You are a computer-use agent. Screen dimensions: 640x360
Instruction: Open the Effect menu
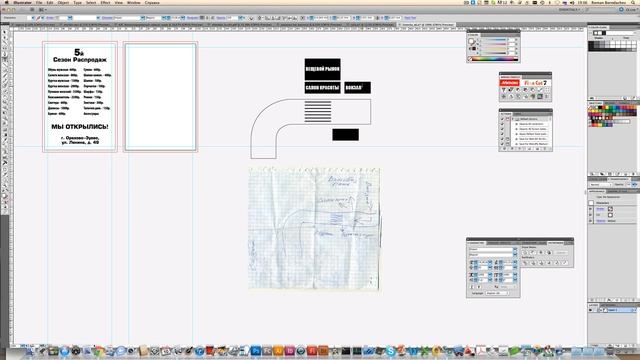(x=105, y=2)
